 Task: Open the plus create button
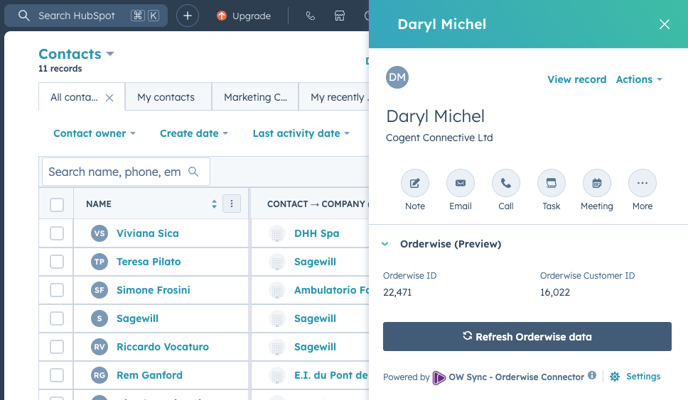(x=187, y=16)
